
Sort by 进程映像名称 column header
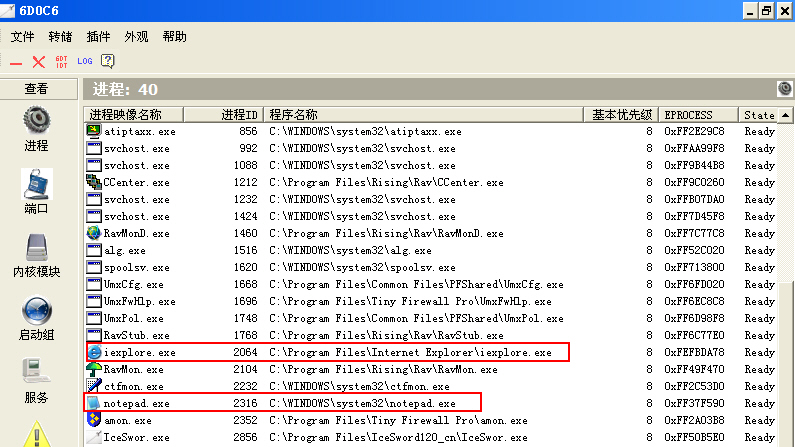(133, 115)
